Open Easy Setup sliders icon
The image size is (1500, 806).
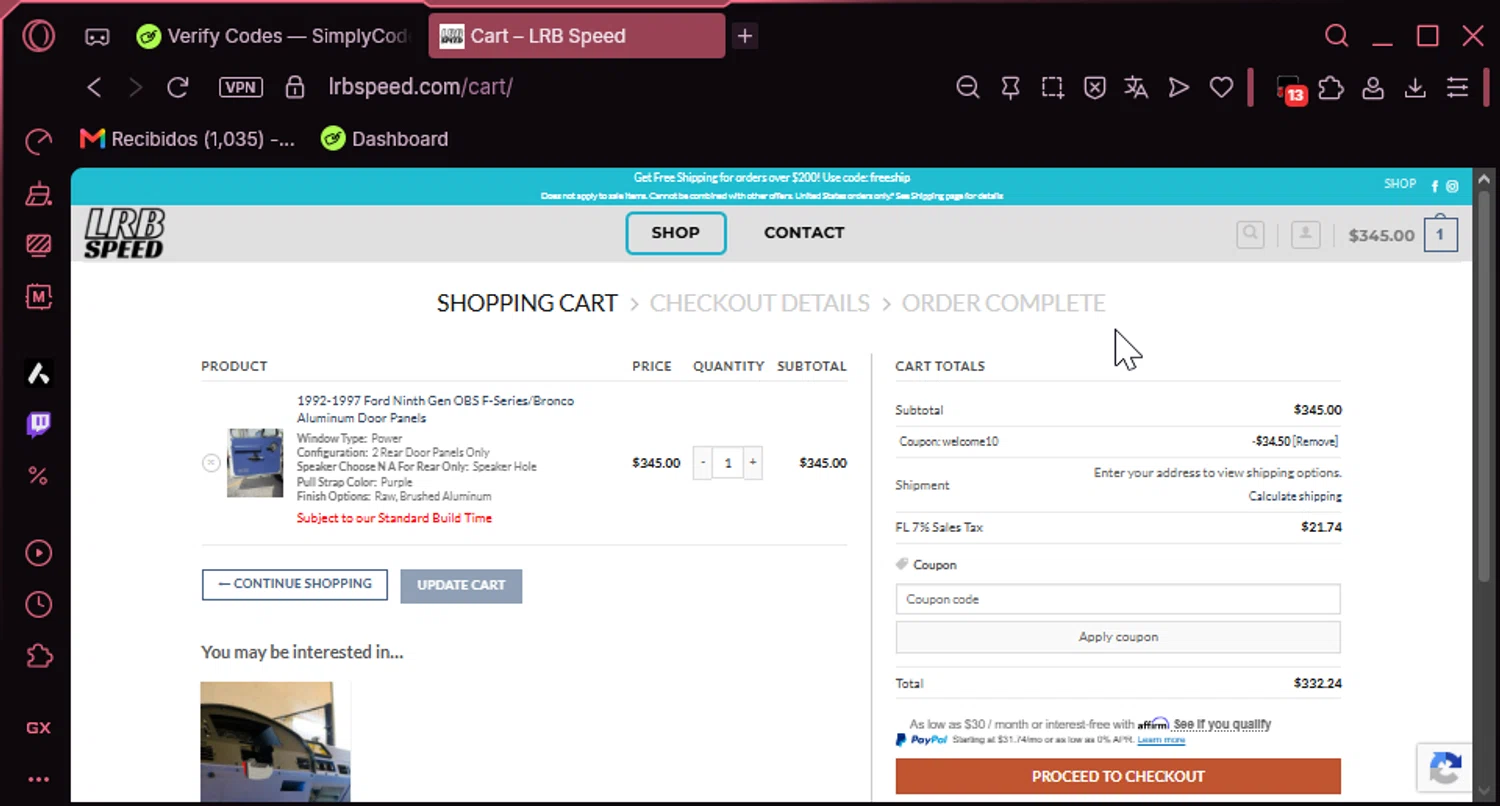pyautogui.click(x=1457, y=87)
